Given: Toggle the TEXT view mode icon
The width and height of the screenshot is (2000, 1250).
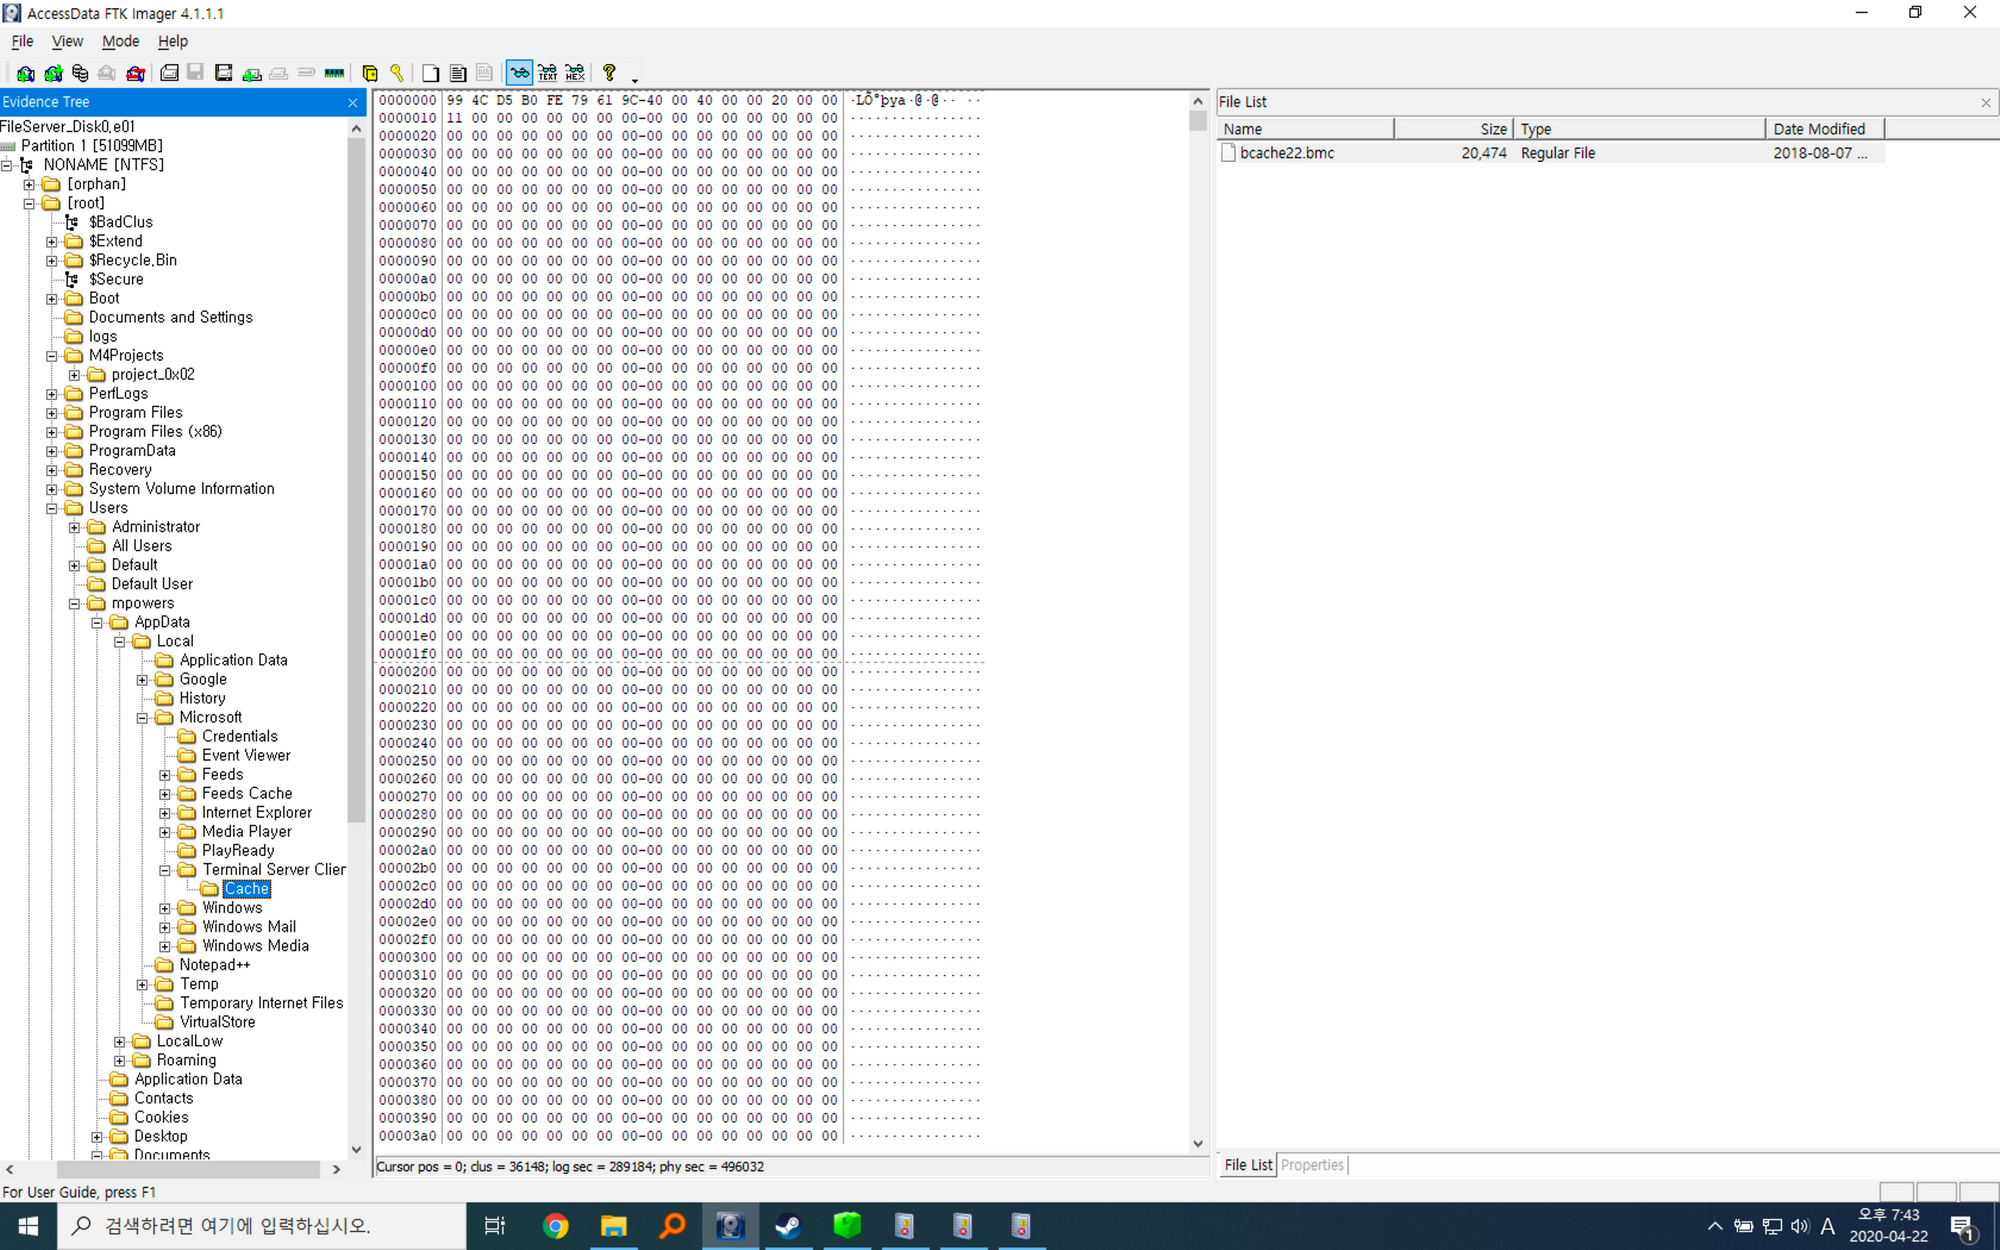Looking at the screenshot, I should pos(547,73).
